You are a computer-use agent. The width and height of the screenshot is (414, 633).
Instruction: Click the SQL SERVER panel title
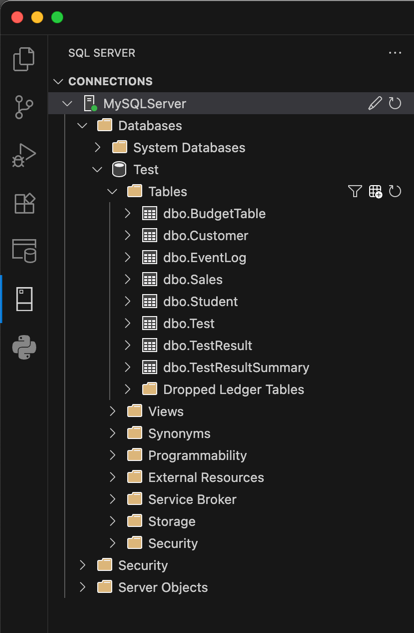point(102,53)
